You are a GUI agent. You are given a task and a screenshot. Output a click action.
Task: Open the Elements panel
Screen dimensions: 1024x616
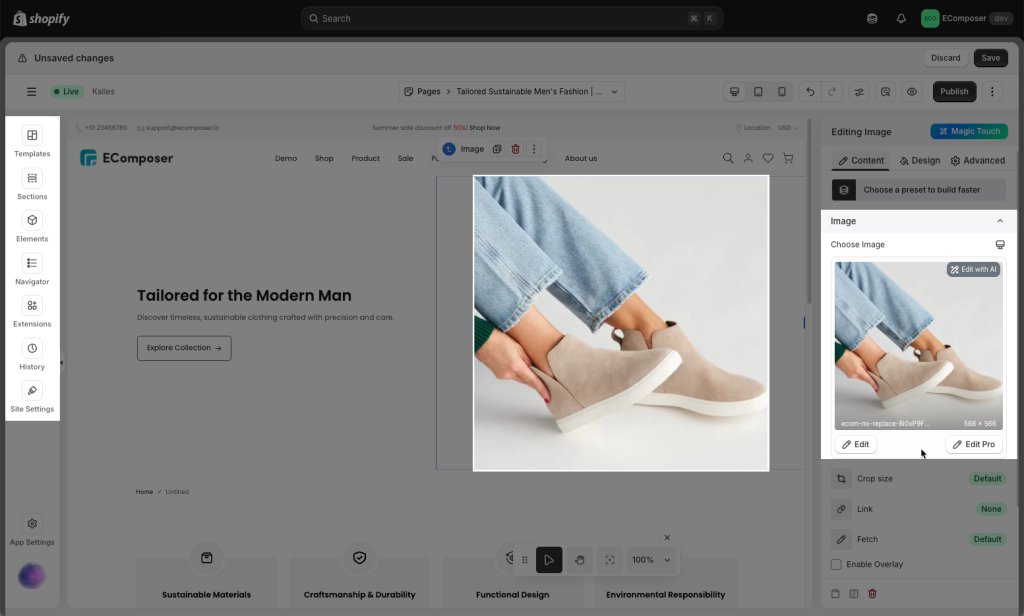click(32, 221)
